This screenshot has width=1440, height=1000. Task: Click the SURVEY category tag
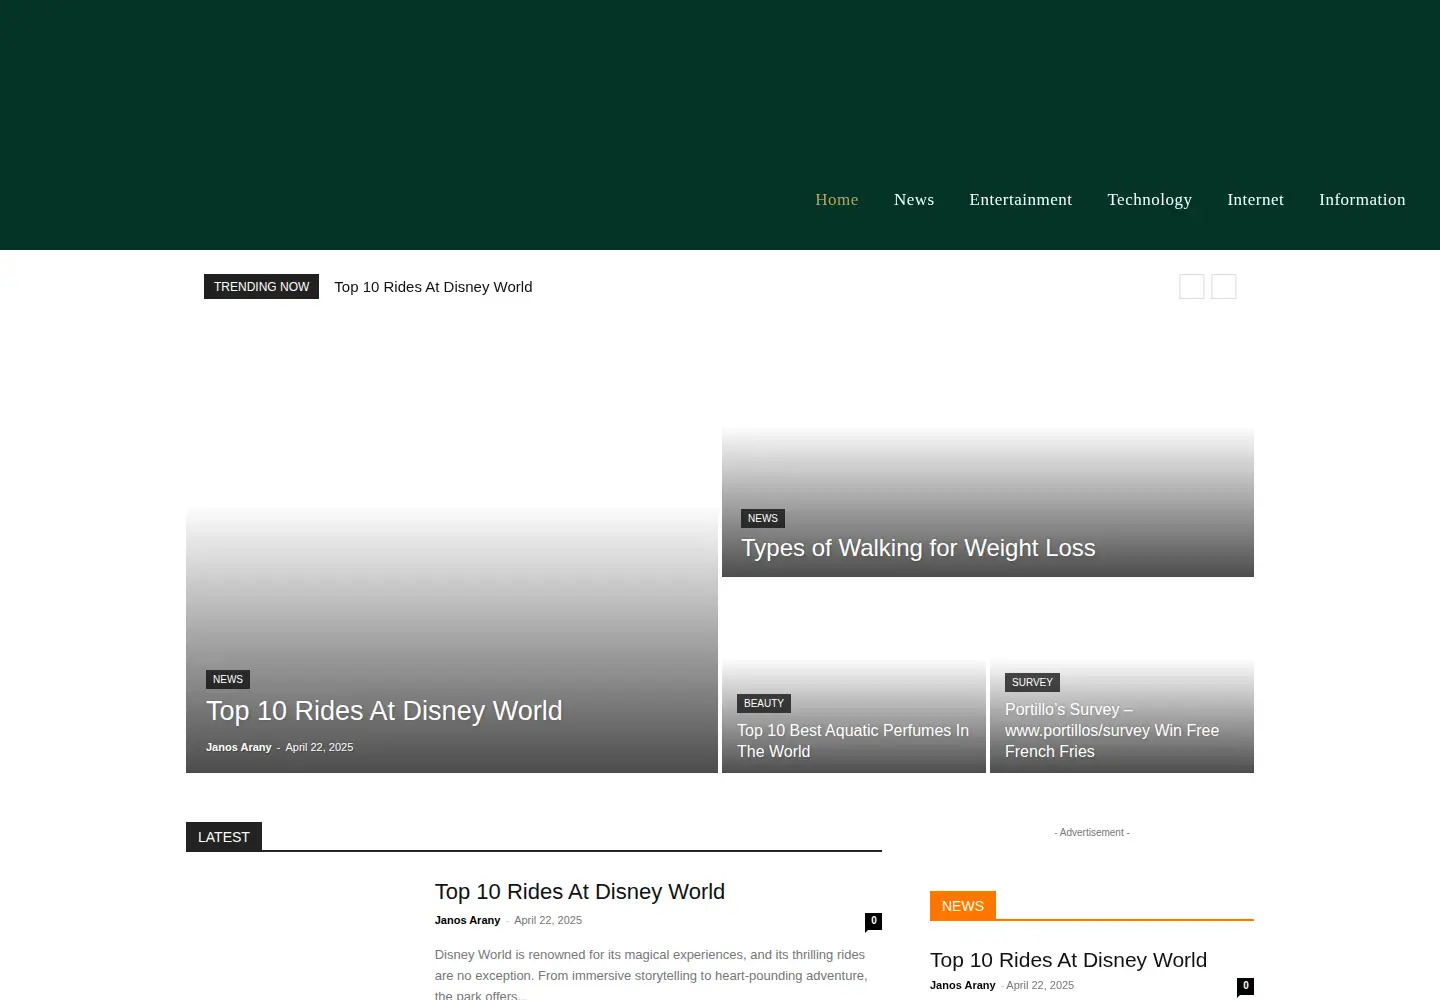coord(1032,682)
